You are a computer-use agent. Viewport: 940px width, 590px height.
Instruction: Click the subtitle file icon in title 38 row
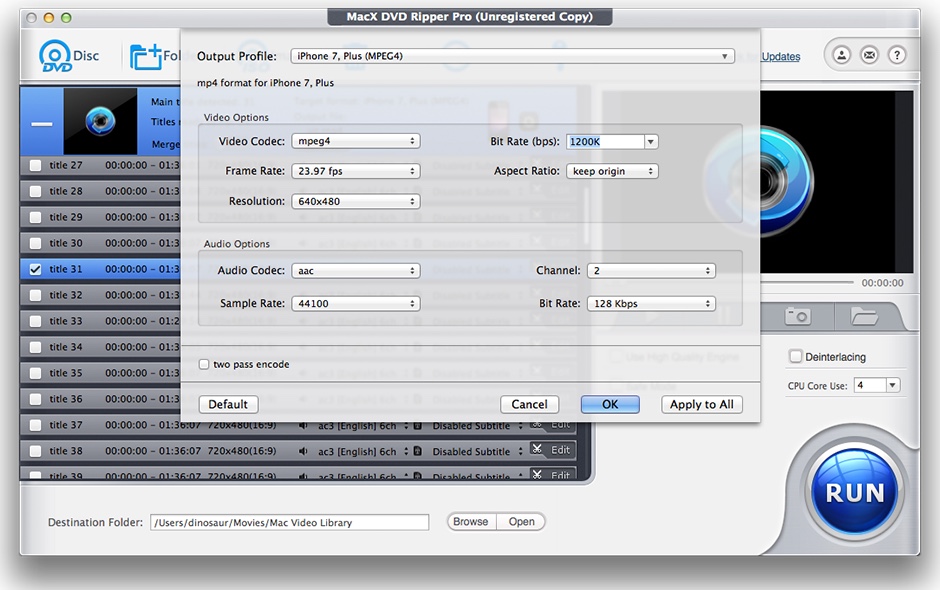point(418,451)
